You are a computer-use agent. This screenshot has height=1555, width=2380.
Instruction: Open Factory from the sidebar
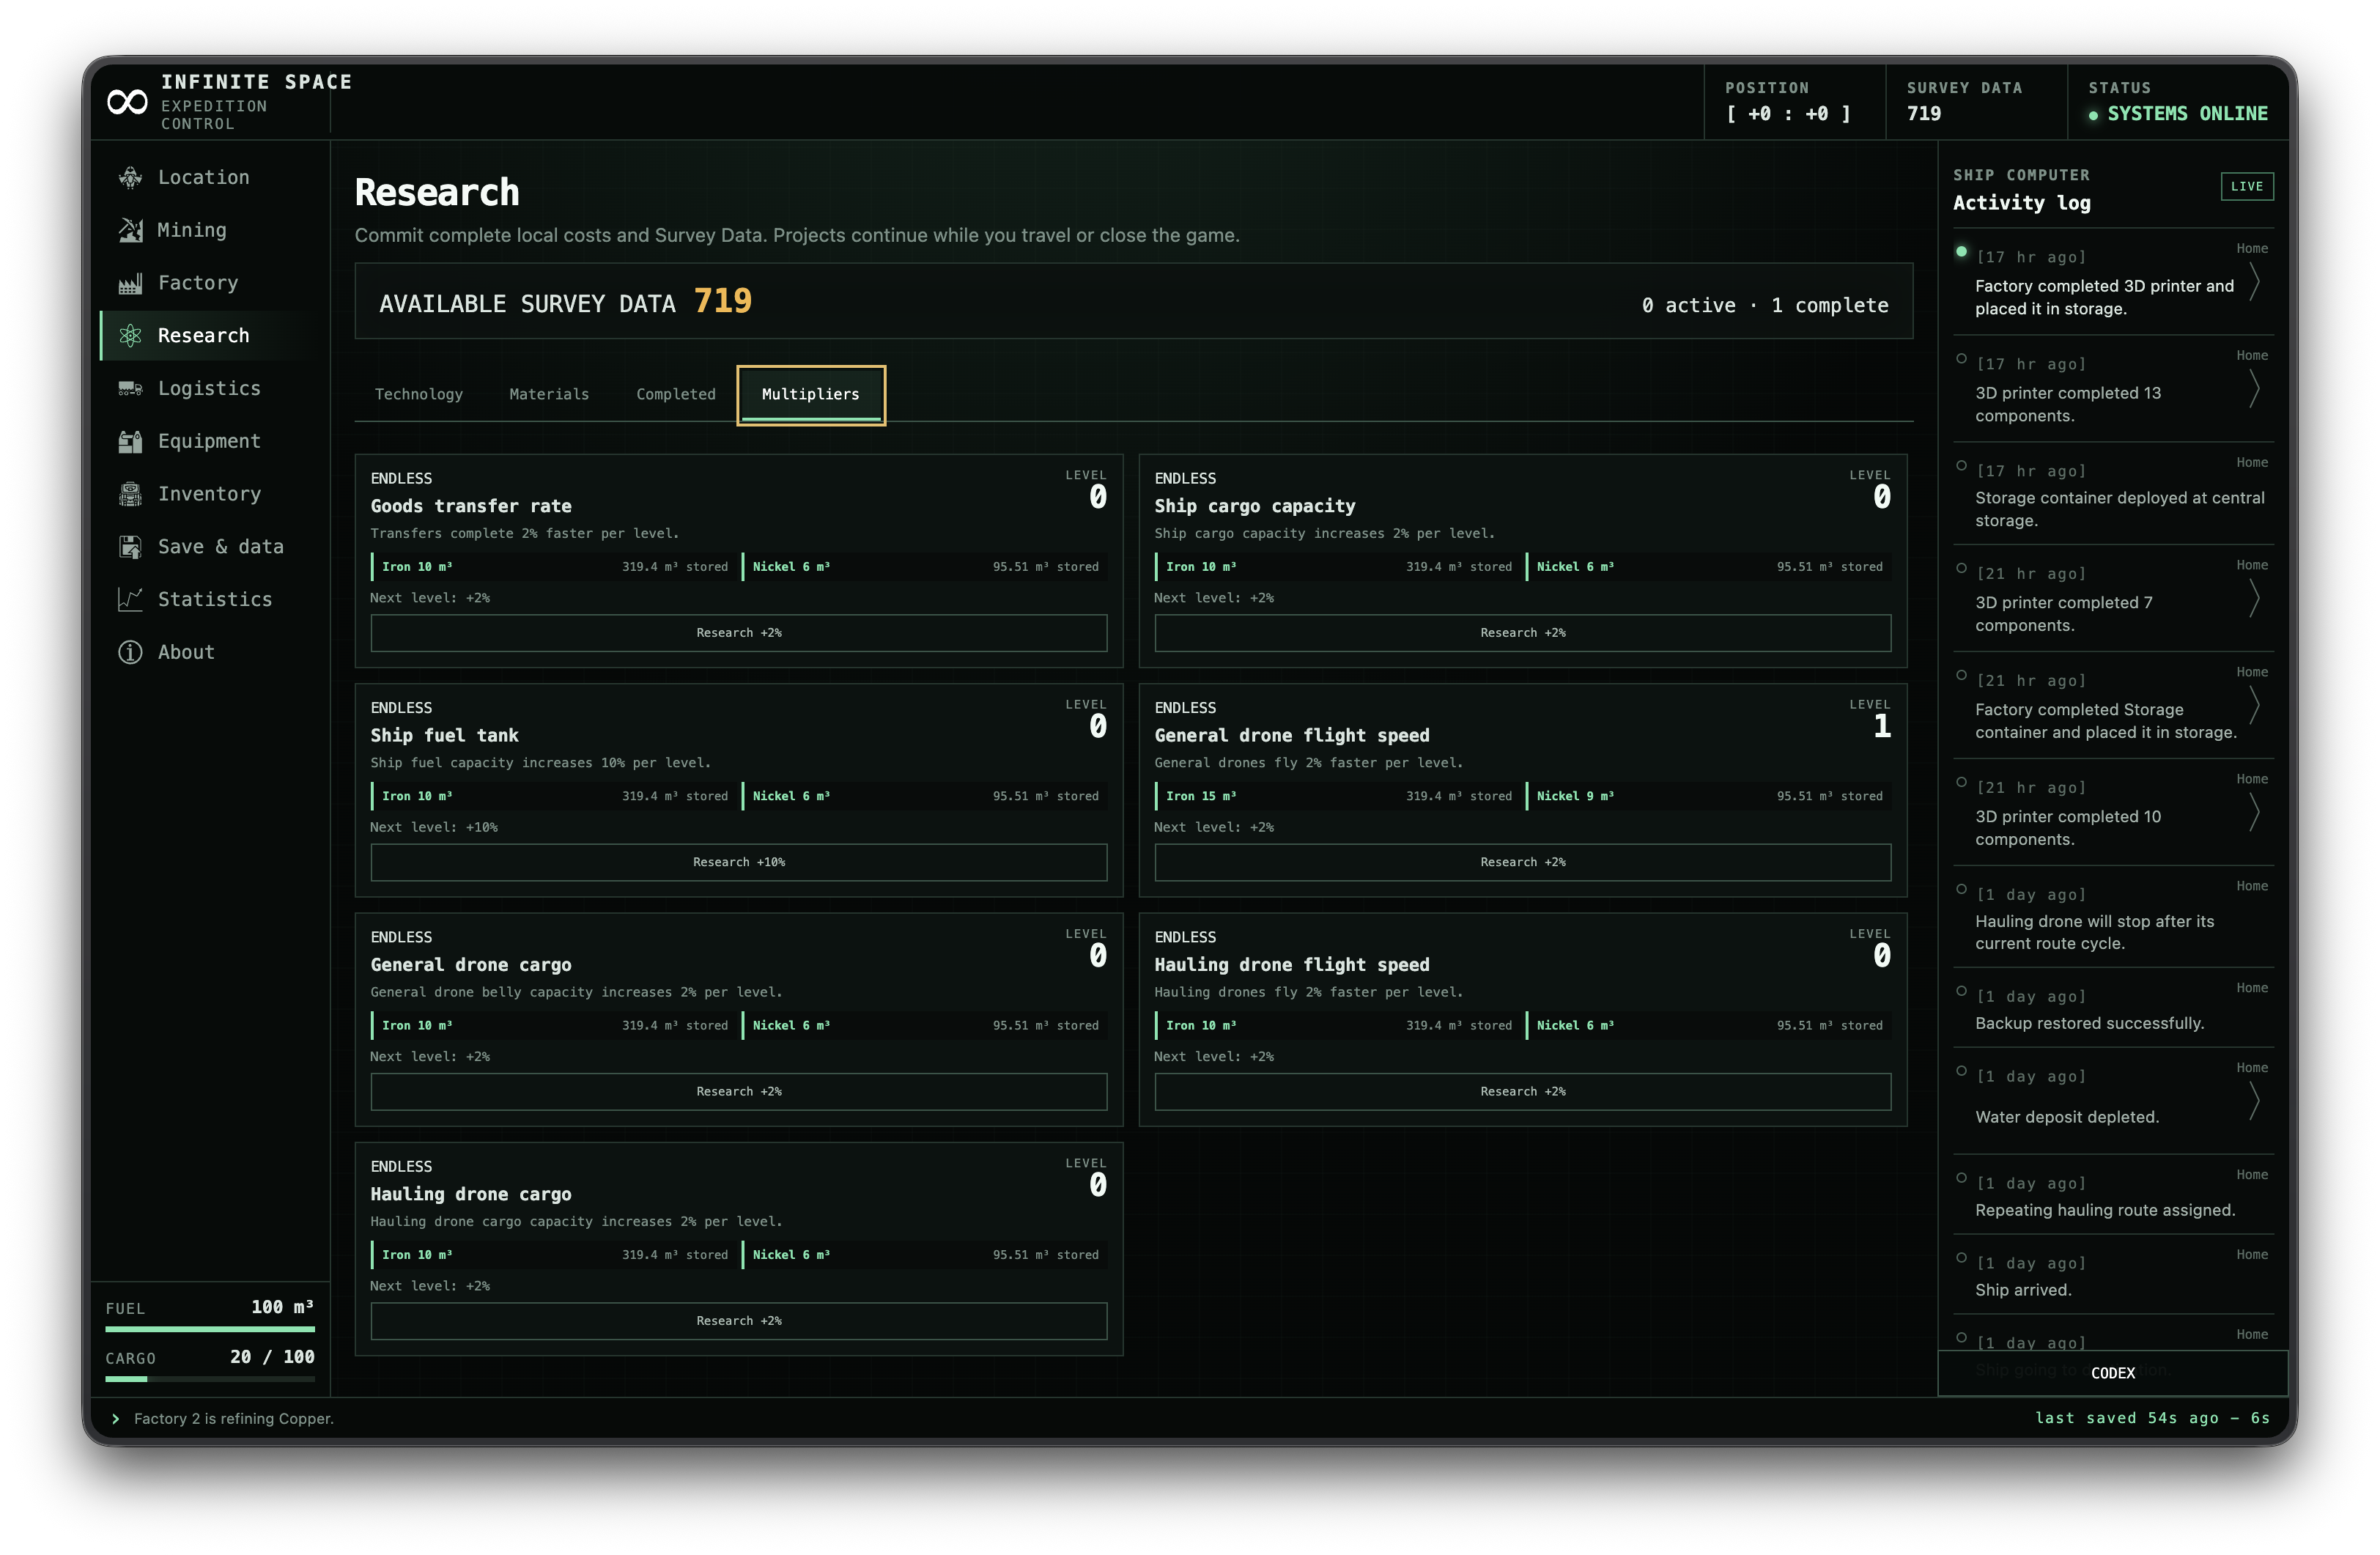pyautogui.click(x=210, y=283)
